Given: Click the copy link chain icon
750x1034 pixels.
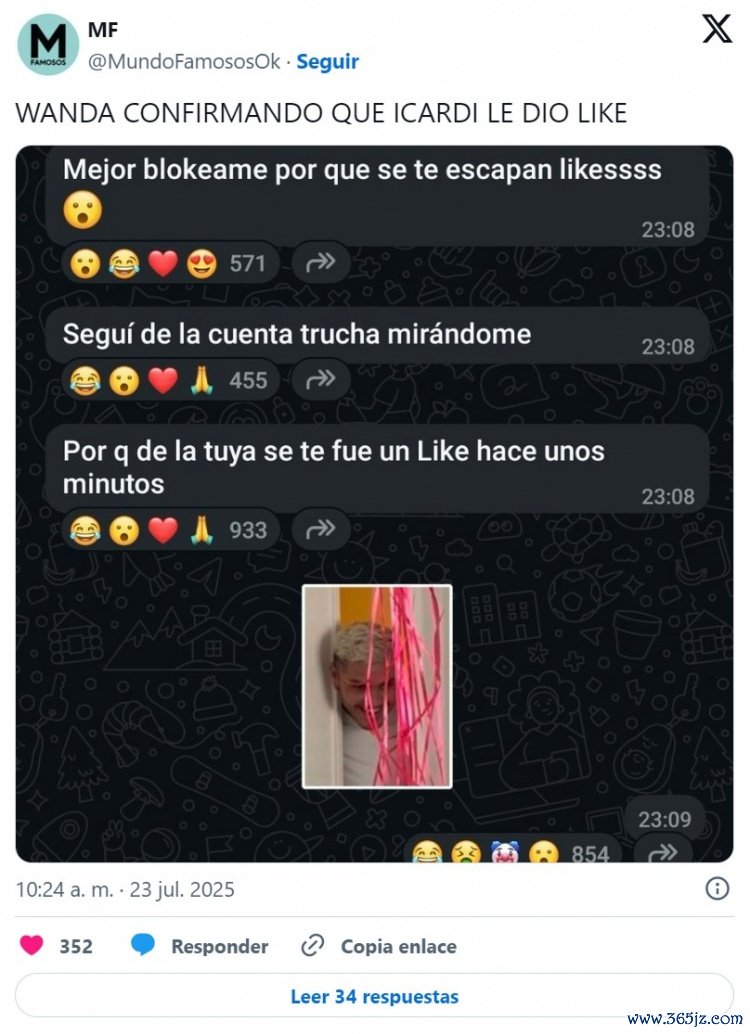Looking at the screenshot, I should 311,946.
